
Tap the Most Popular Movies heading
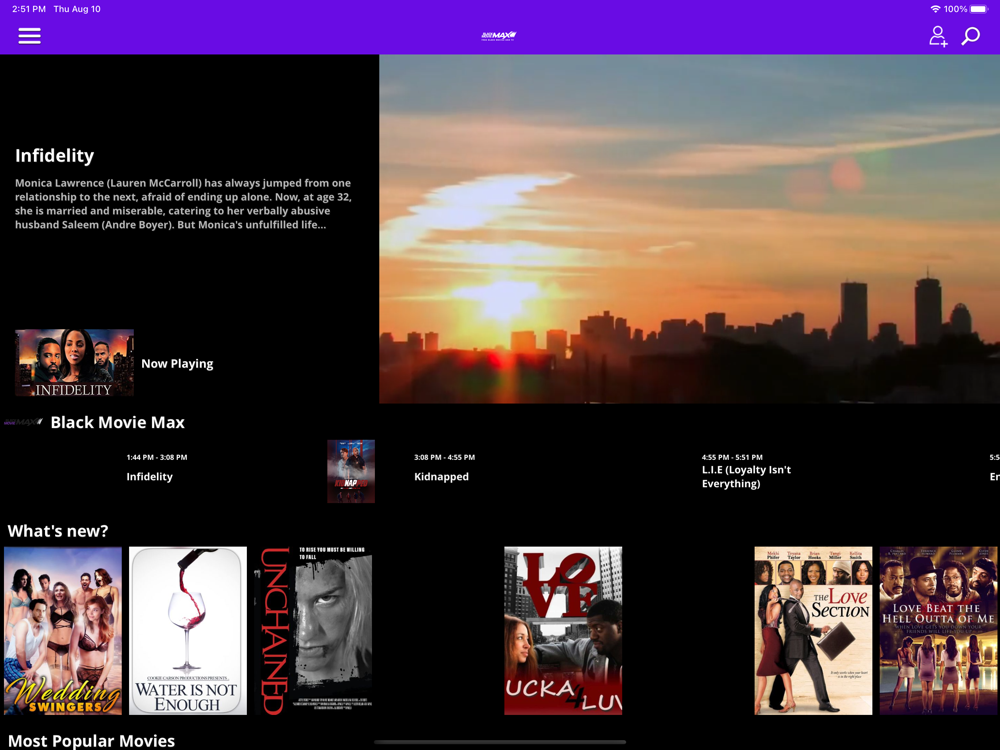coord(91,740)
